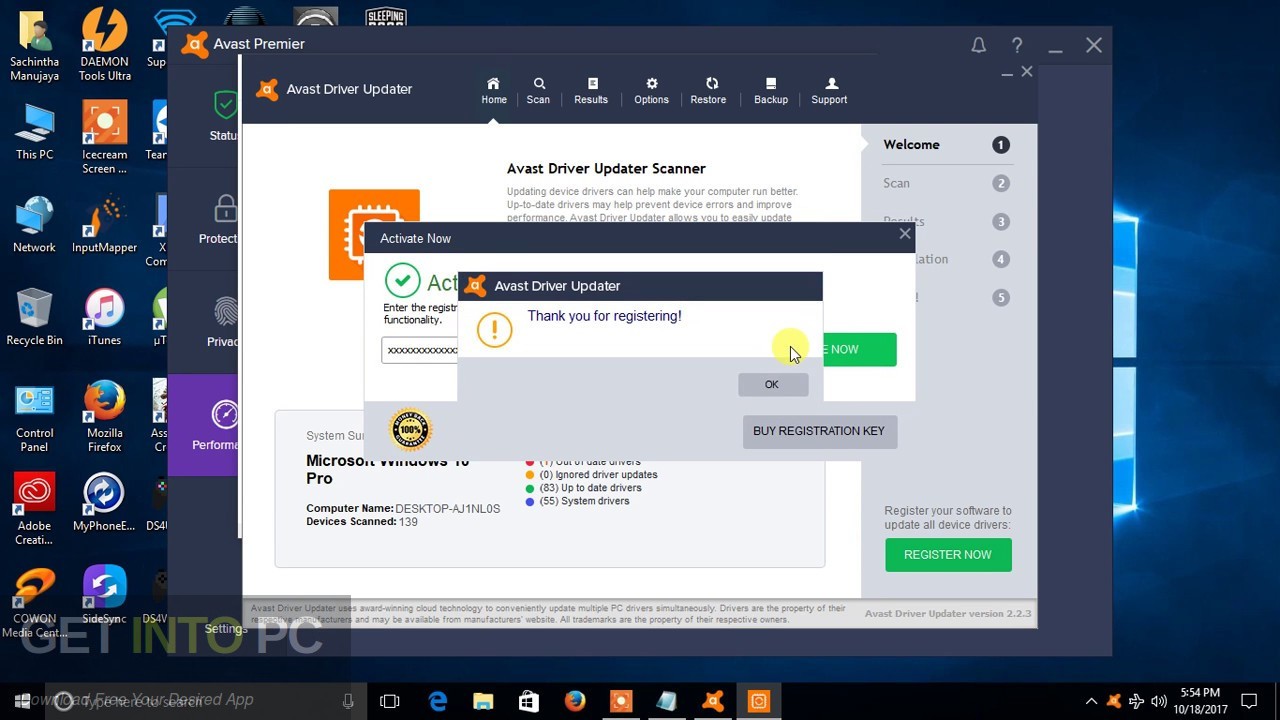The image size is (1280, 720).
Task: Open Mozilla Firefox desktop icon
Action: click(105, 417)
